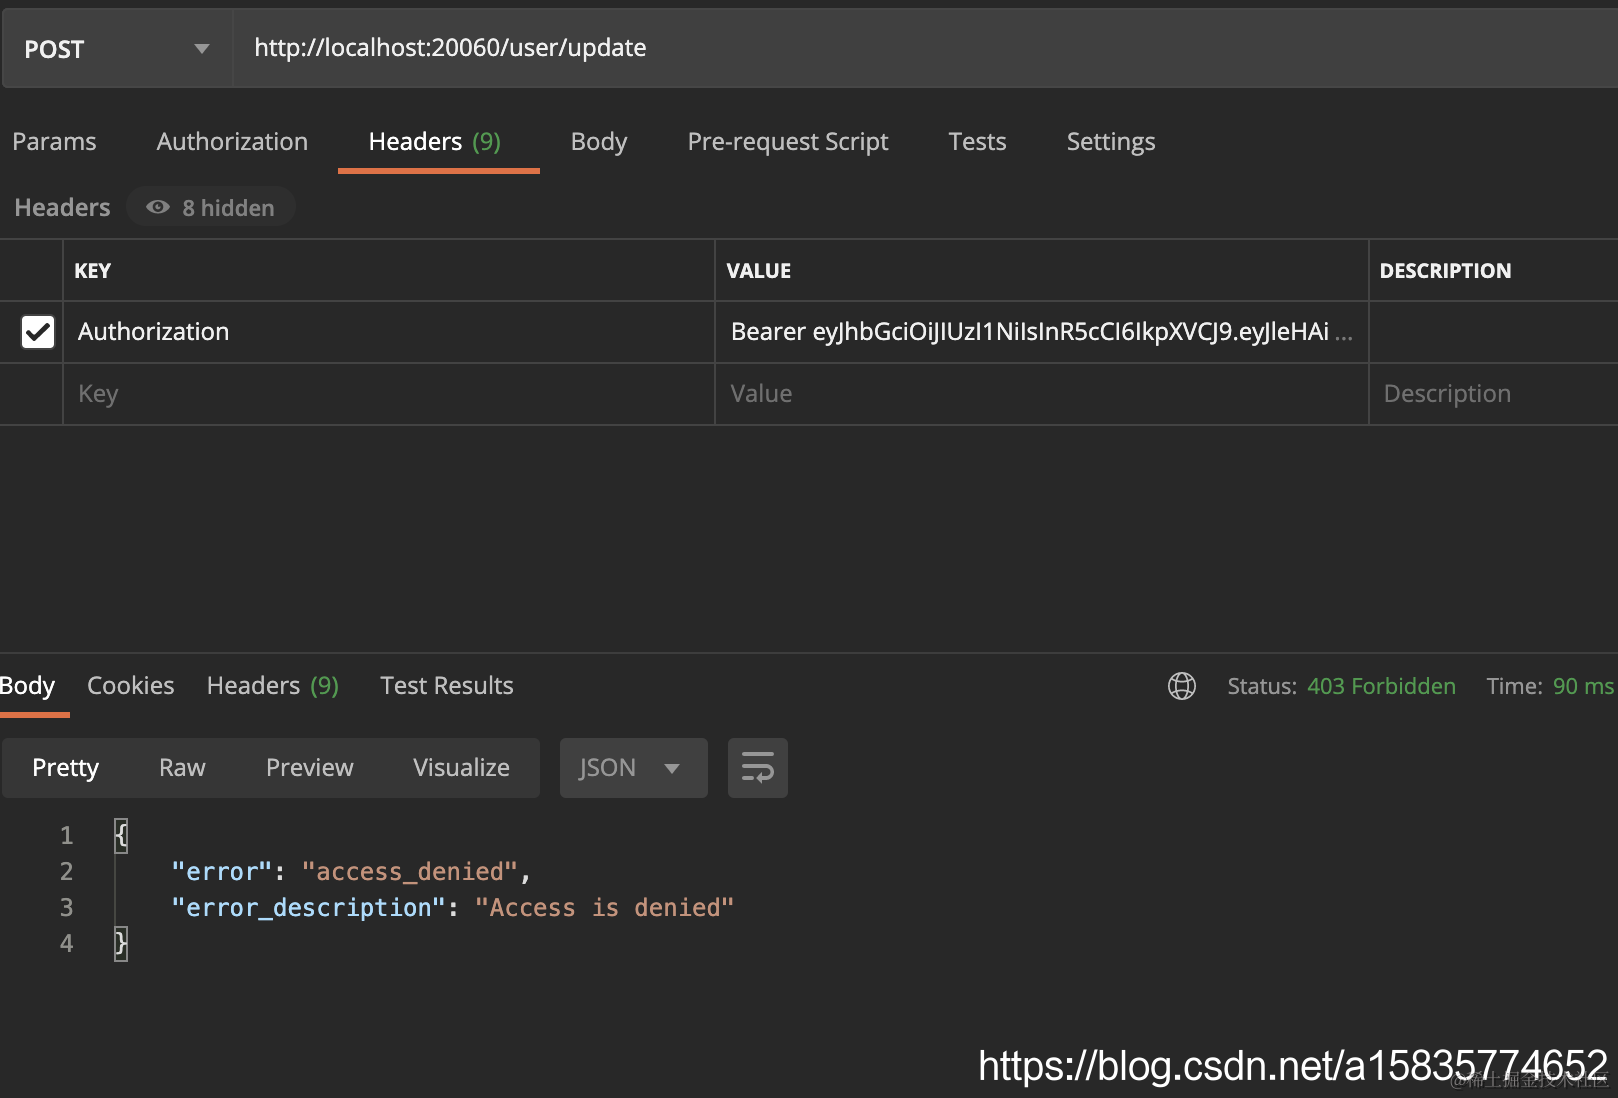
Task: Open the Pre-request Script tab
Action: [788, 142]
